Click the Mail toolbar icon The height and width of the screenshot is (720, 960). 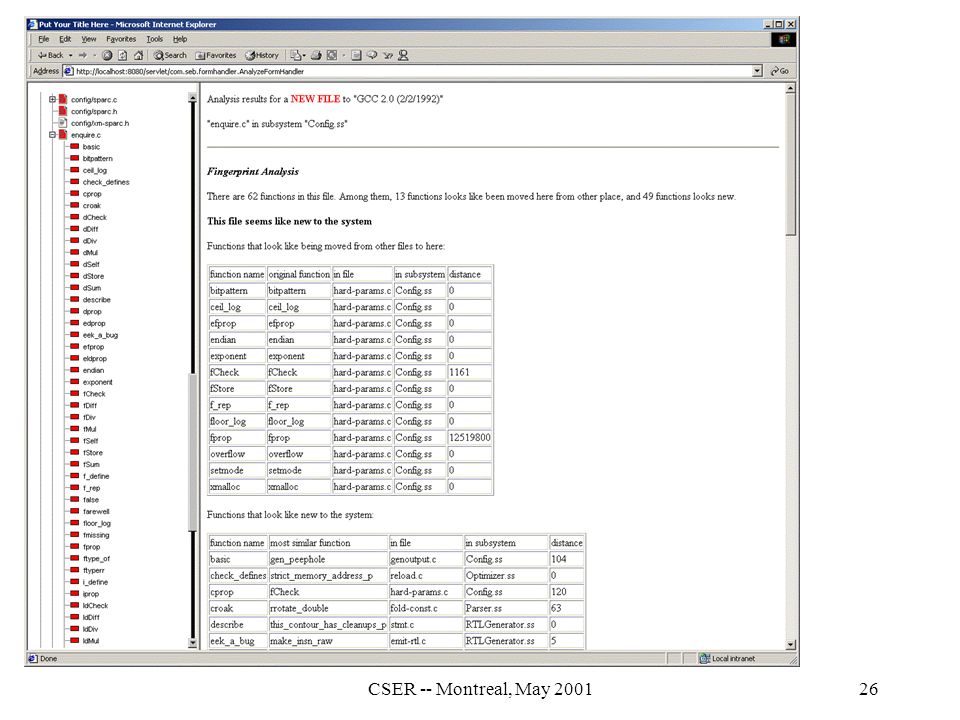pos(298,55)
